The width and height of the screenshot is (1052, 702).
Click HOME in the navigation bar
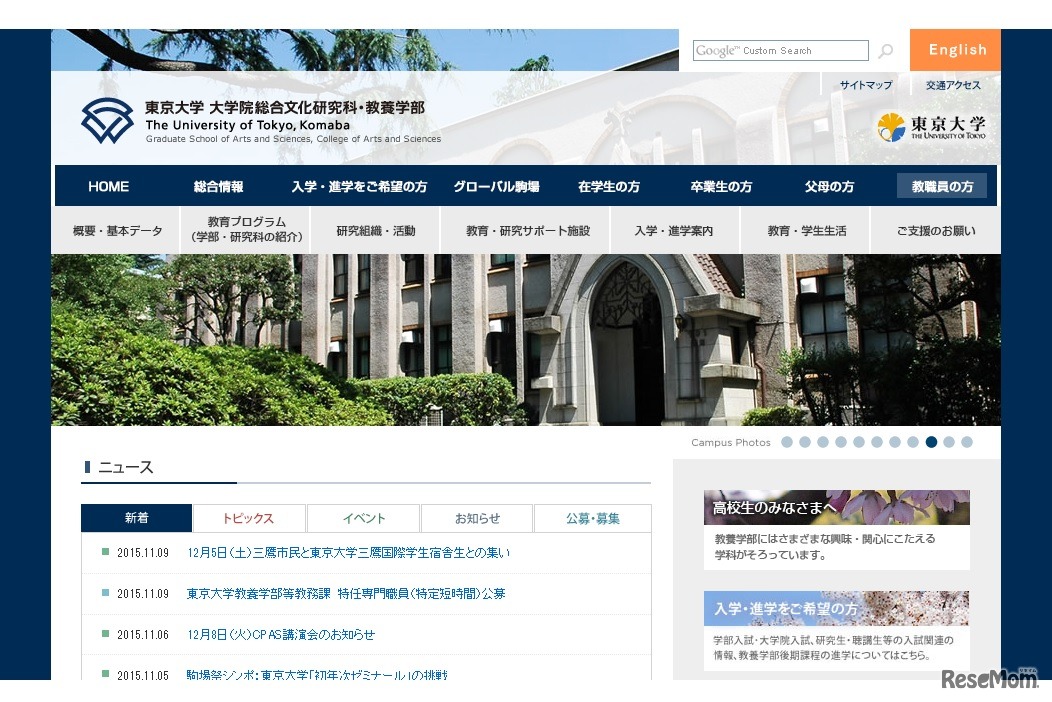pyautogui.click(x=108, y=186)
